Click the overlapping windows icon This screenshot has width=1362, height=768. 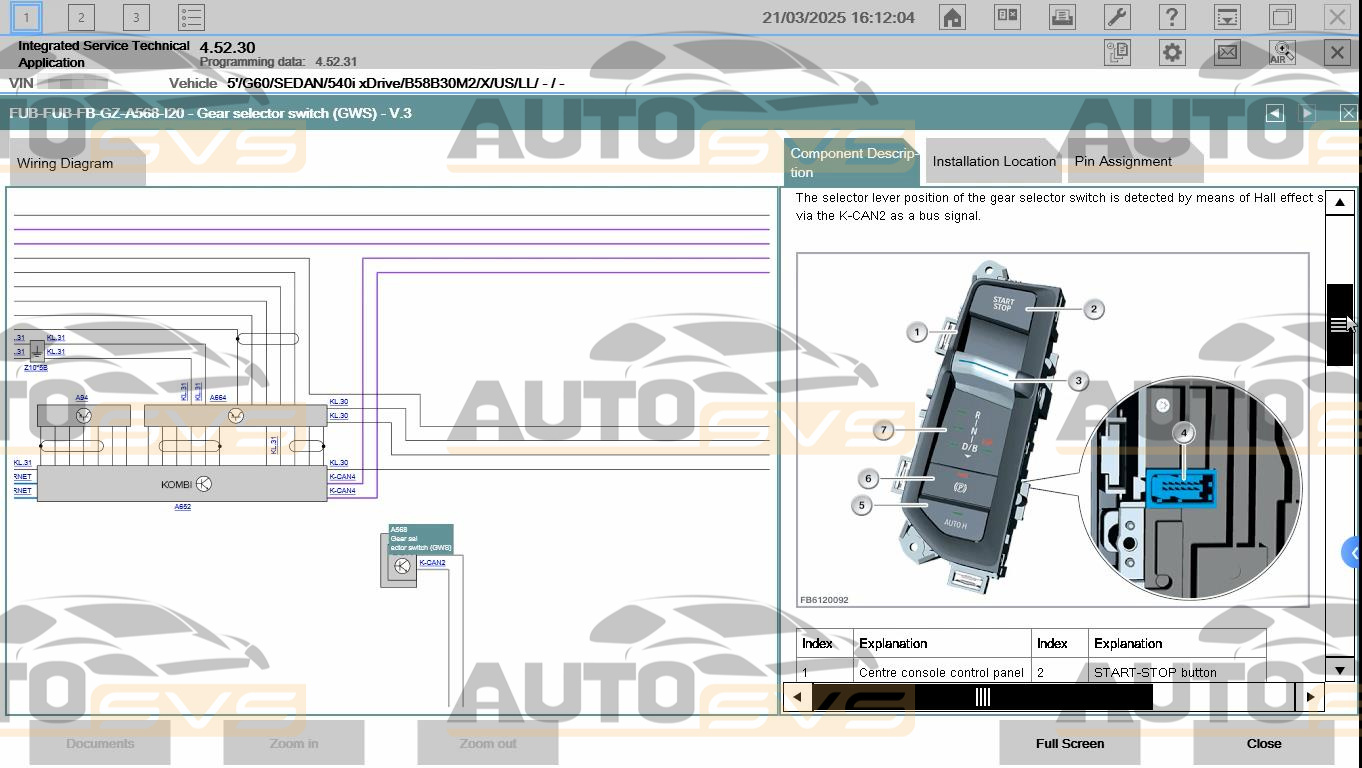tap(1282, 17)
